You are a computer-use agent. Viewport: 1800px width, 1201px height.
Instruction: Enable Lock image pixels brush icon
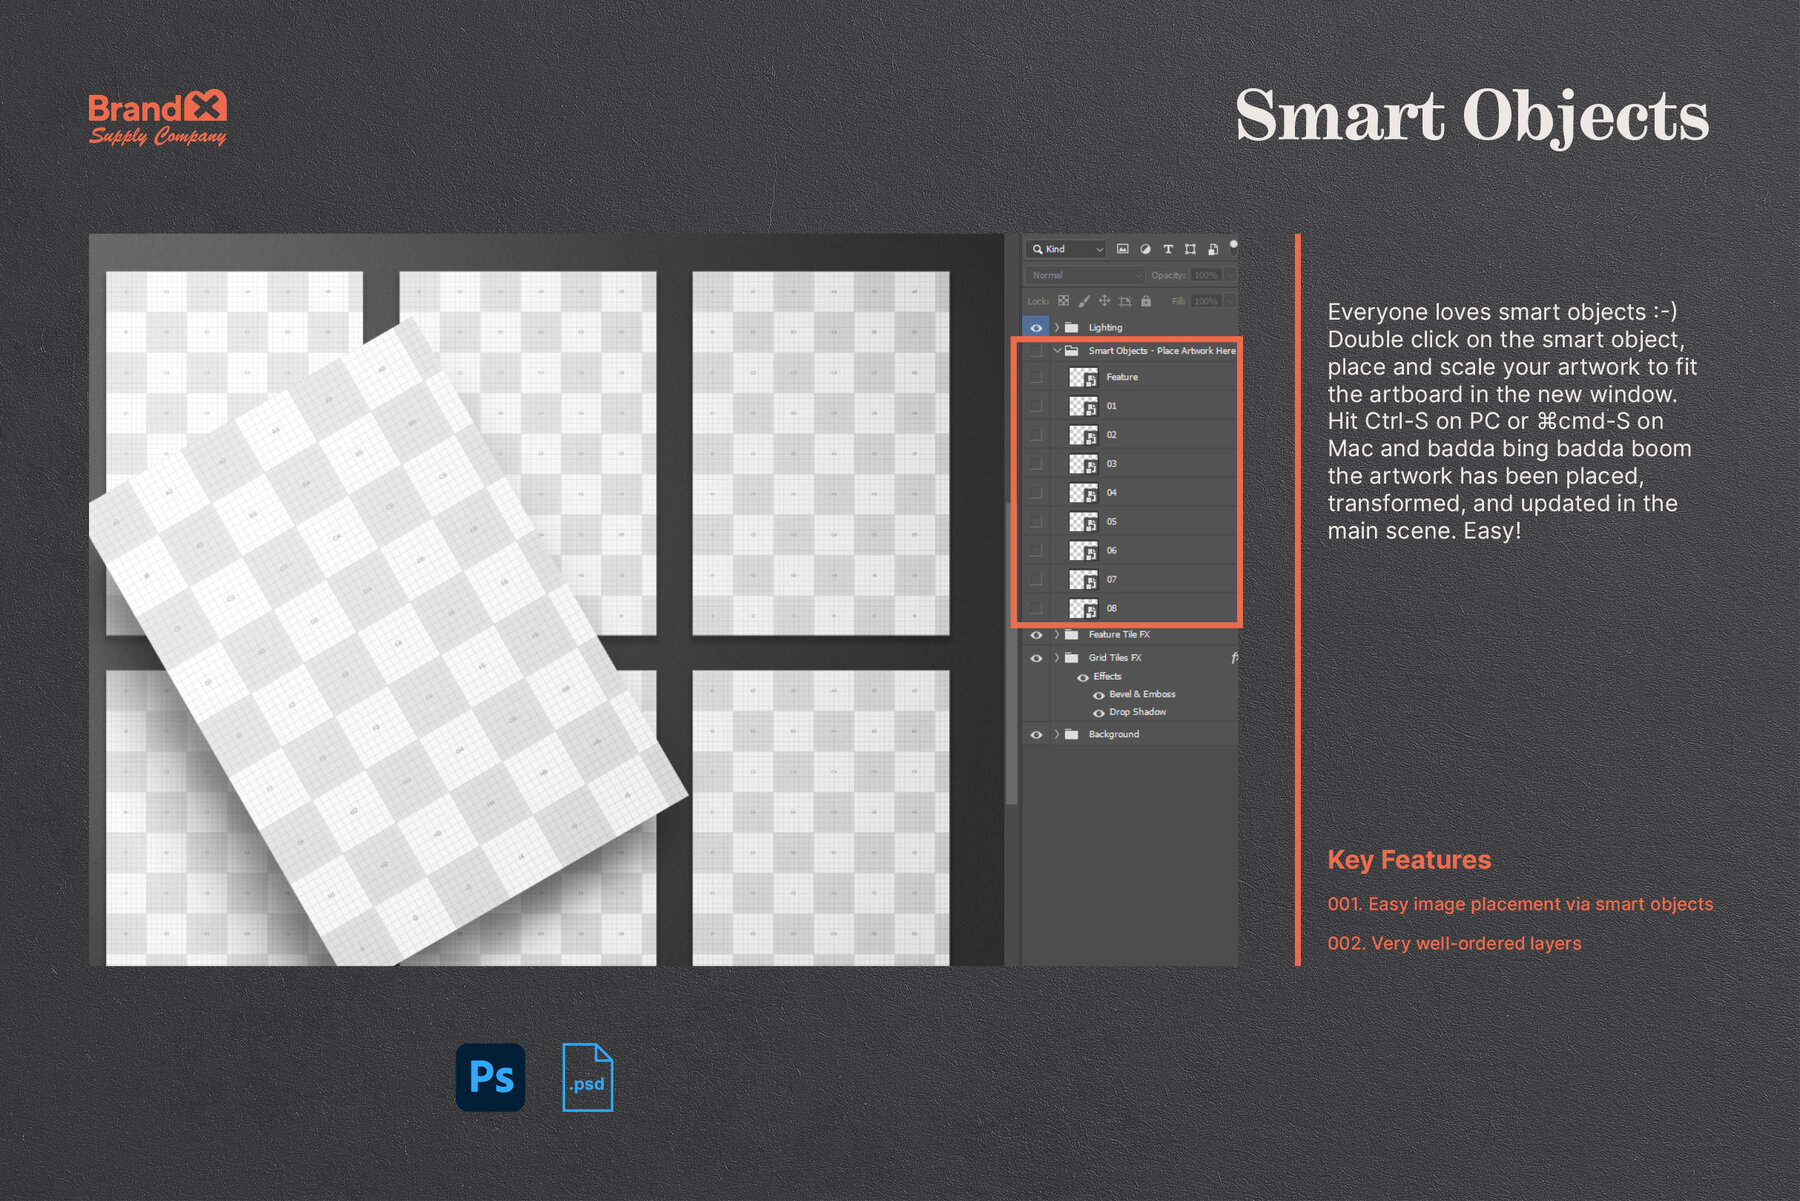pos(1084,301)
